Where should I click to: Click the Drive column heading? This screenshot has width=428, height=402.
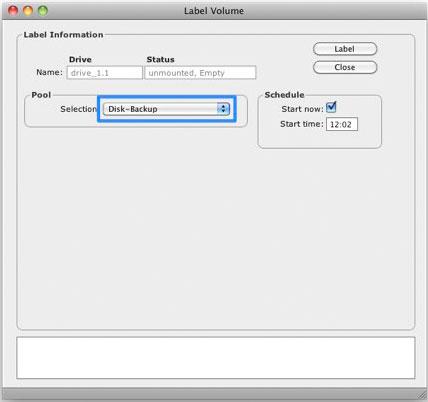click(80, 60)
